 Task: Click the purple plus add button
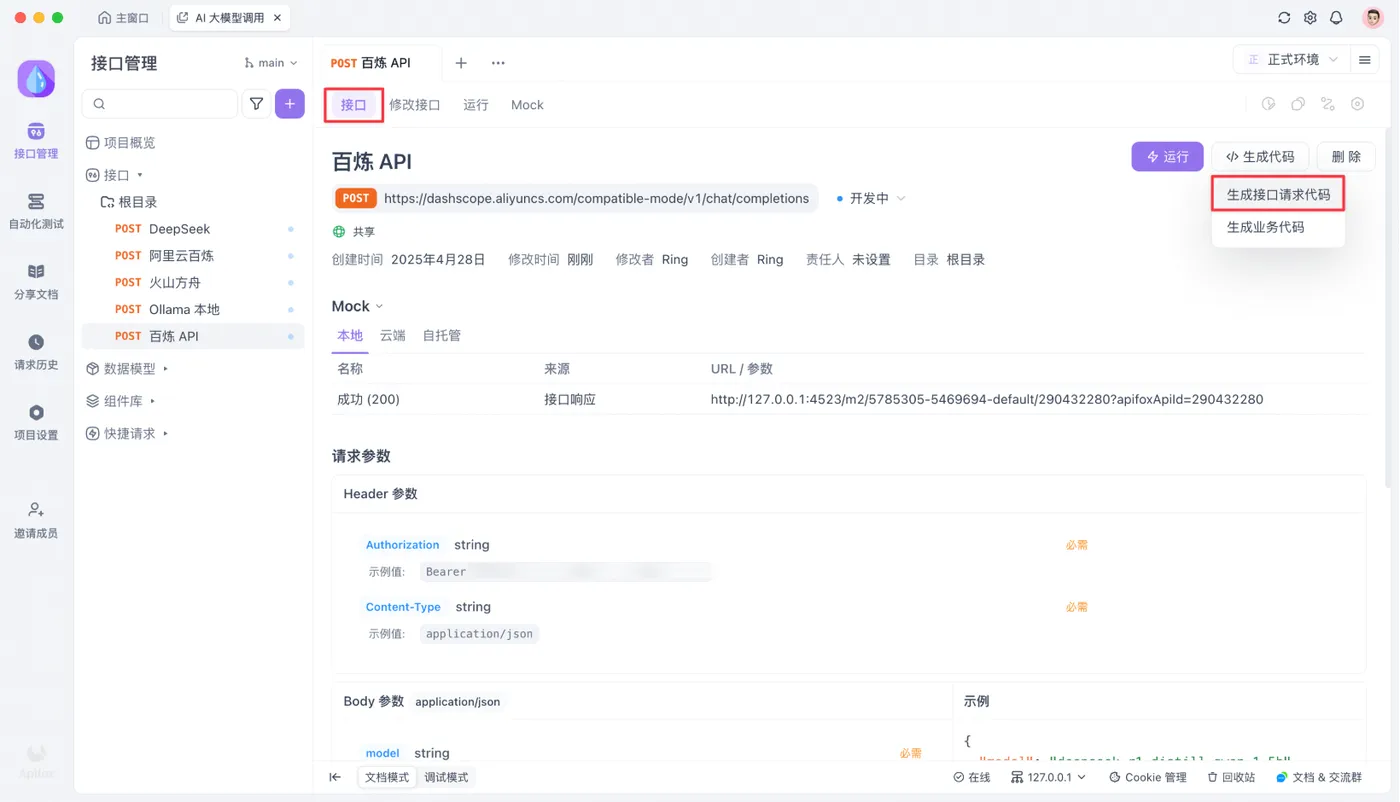point(290,103)
